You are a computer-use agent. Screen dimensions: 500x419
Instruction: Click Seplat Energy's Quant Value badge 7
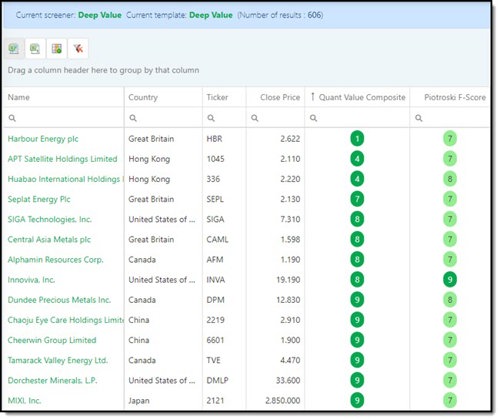tap(357, 199)
